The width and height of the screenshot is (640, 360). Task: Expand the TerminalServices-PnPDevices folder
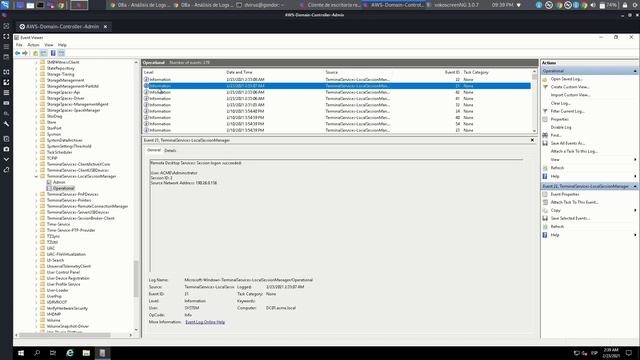36,194
